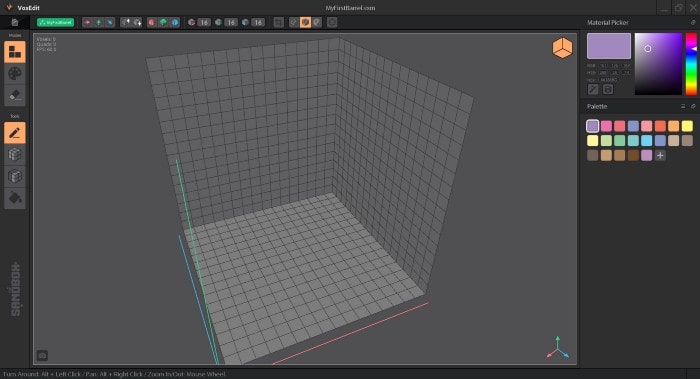Edit the first volume size field showing 16
Viewport: 700px width, 379px height.
(x=204, y=22)
